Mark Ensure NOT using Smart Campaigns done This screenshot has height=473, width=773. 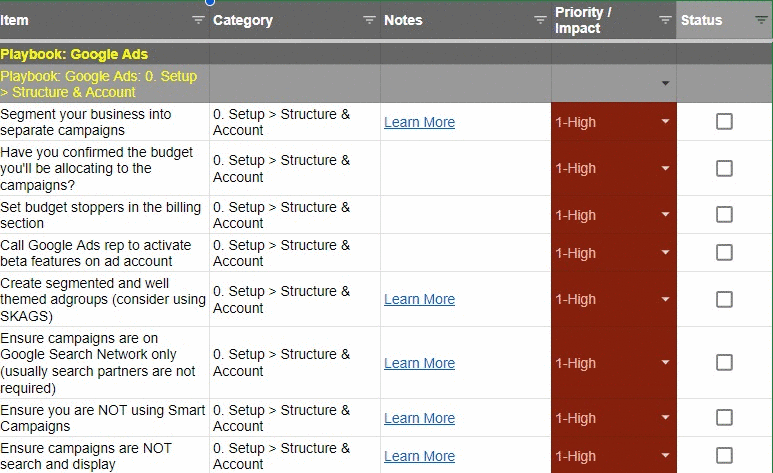click(x=724, y=418)
